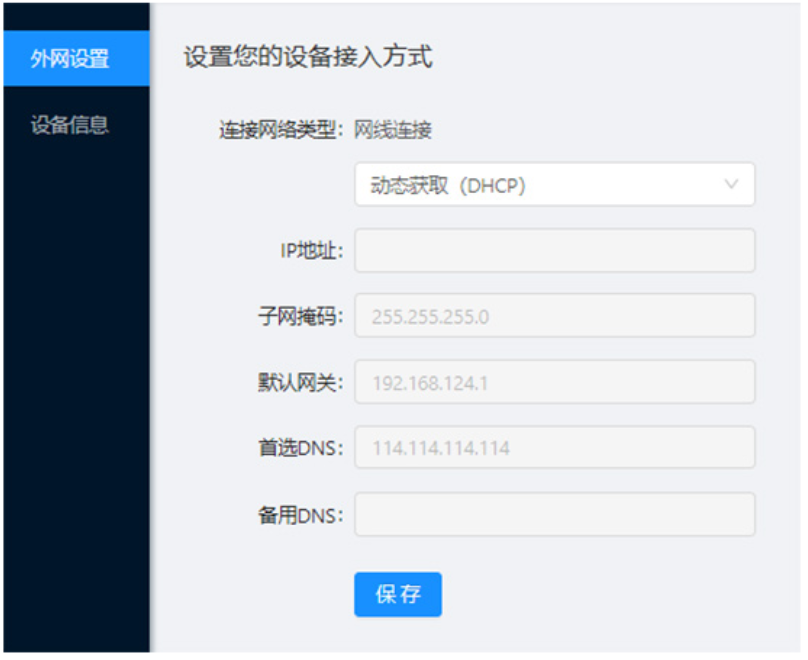Click the 备用DNS input field
This screenshot has height=660, width=808.
tap(554, 514)
